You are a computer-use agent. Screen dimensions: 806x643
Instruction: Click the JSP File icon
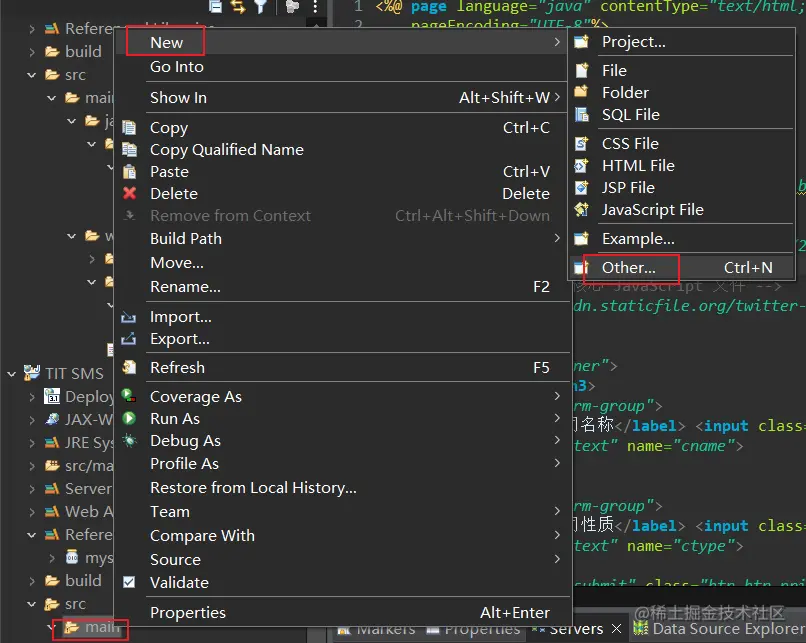pos(581,188)
